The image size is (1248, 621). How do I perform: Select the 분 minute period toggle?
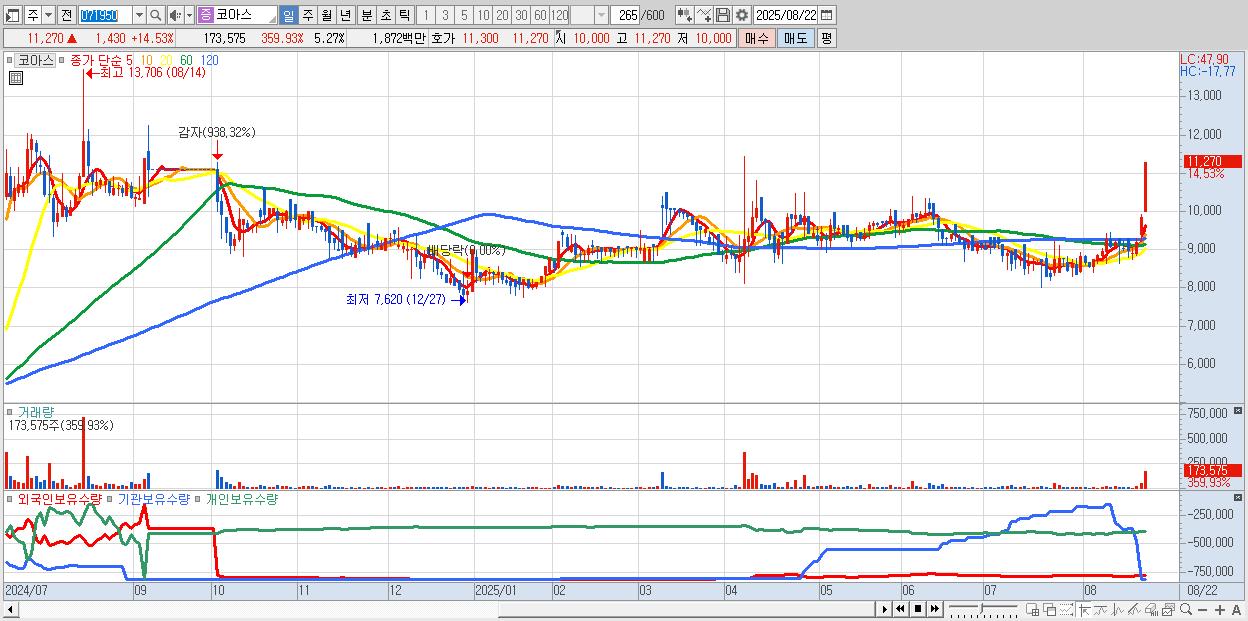click(x=365, y=15)
